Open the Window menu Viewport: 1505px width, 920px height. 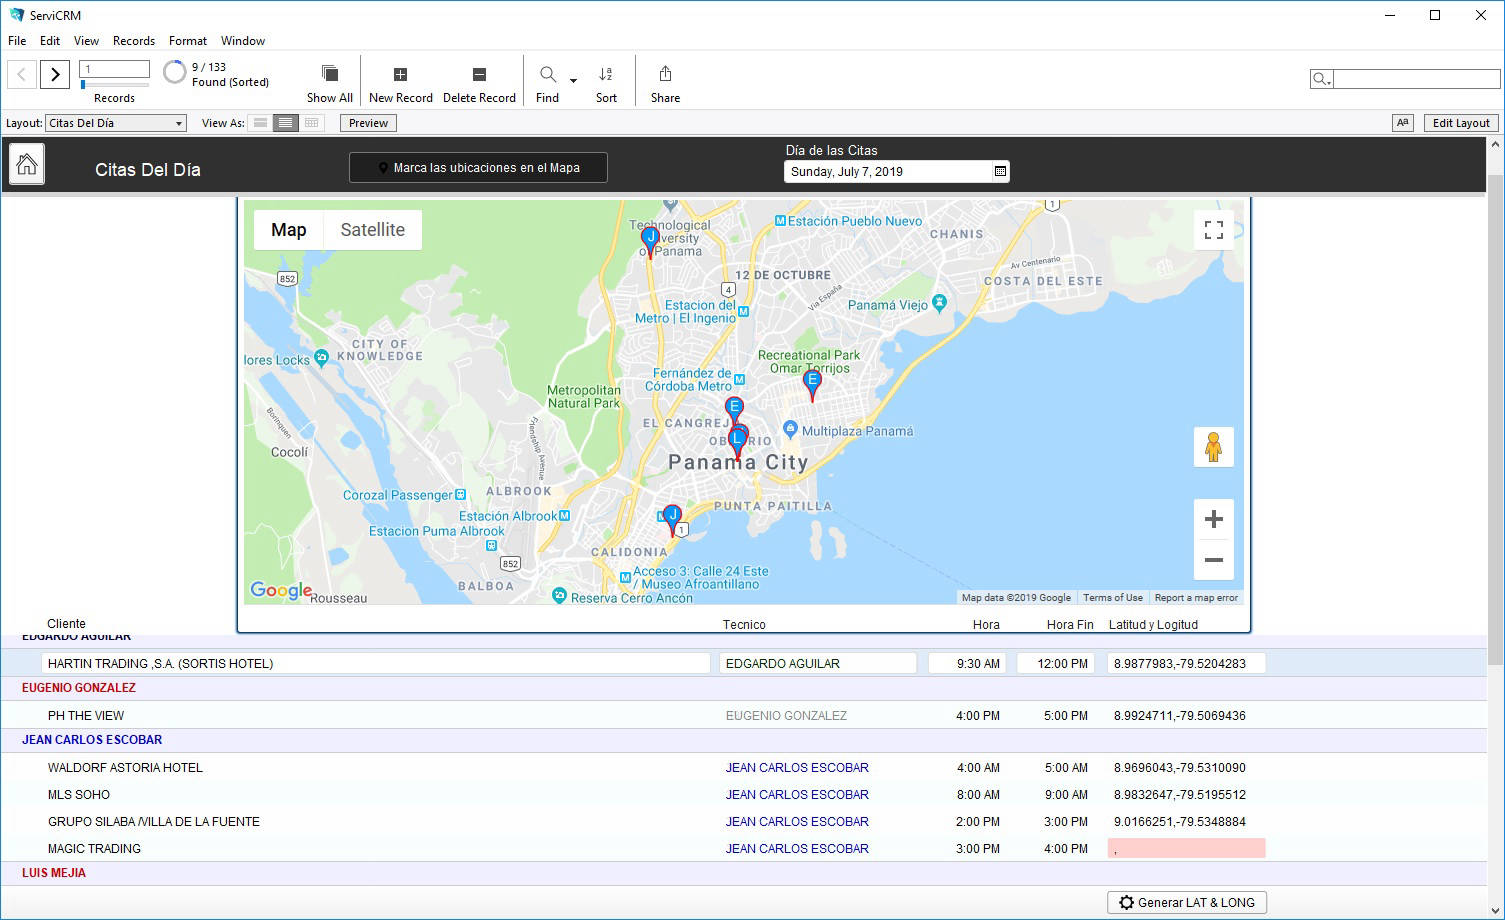(243, 41)
